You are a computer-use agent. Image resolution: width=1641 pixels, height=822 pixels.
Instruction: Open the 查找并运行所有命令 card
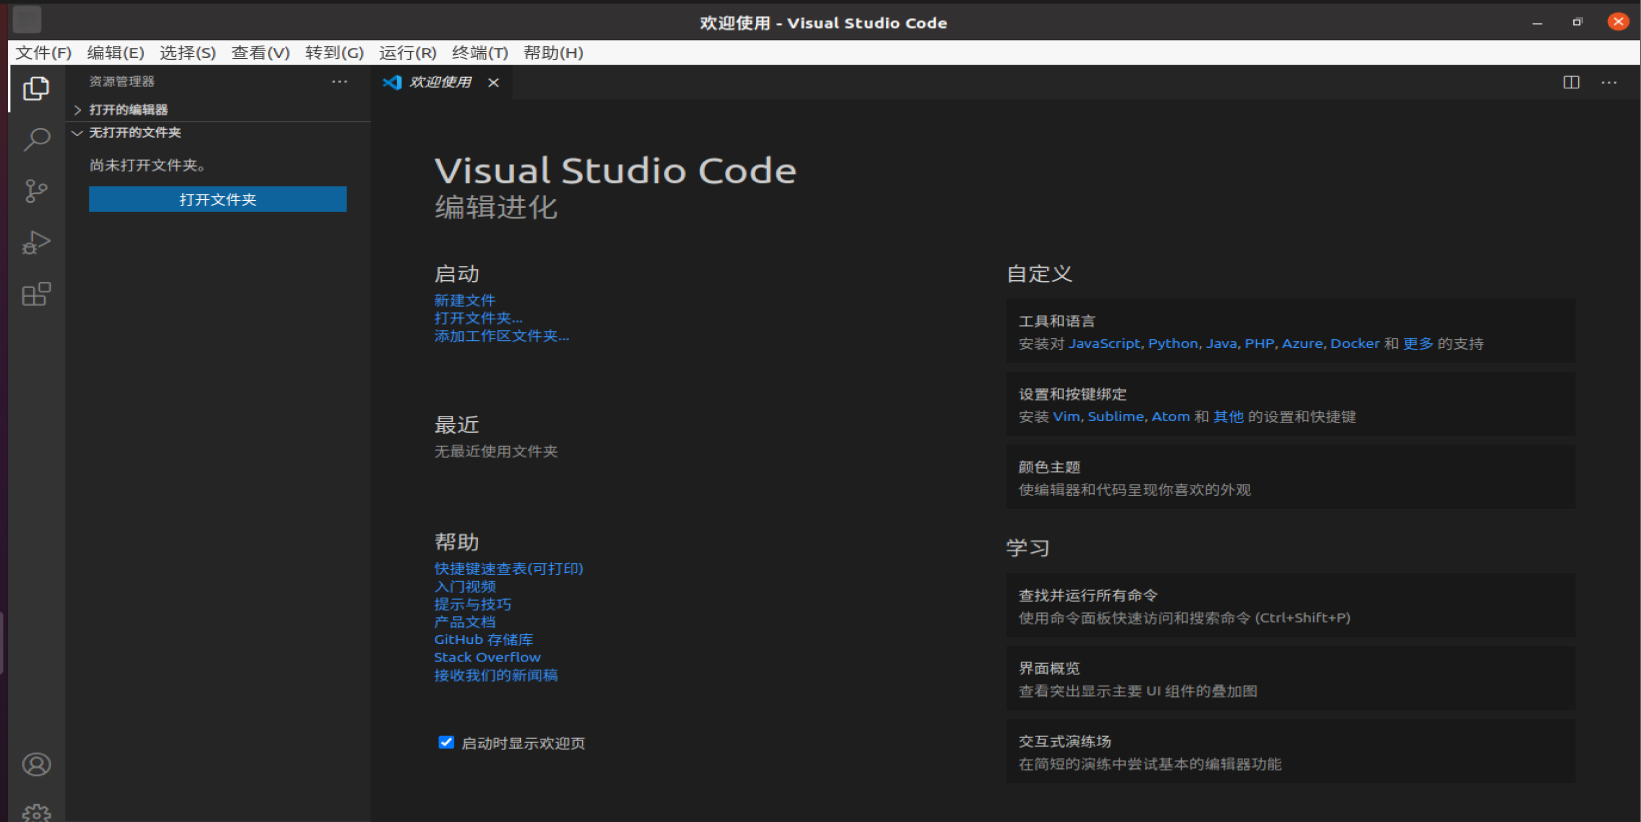pyautogui.click(x=1291, y=605)
